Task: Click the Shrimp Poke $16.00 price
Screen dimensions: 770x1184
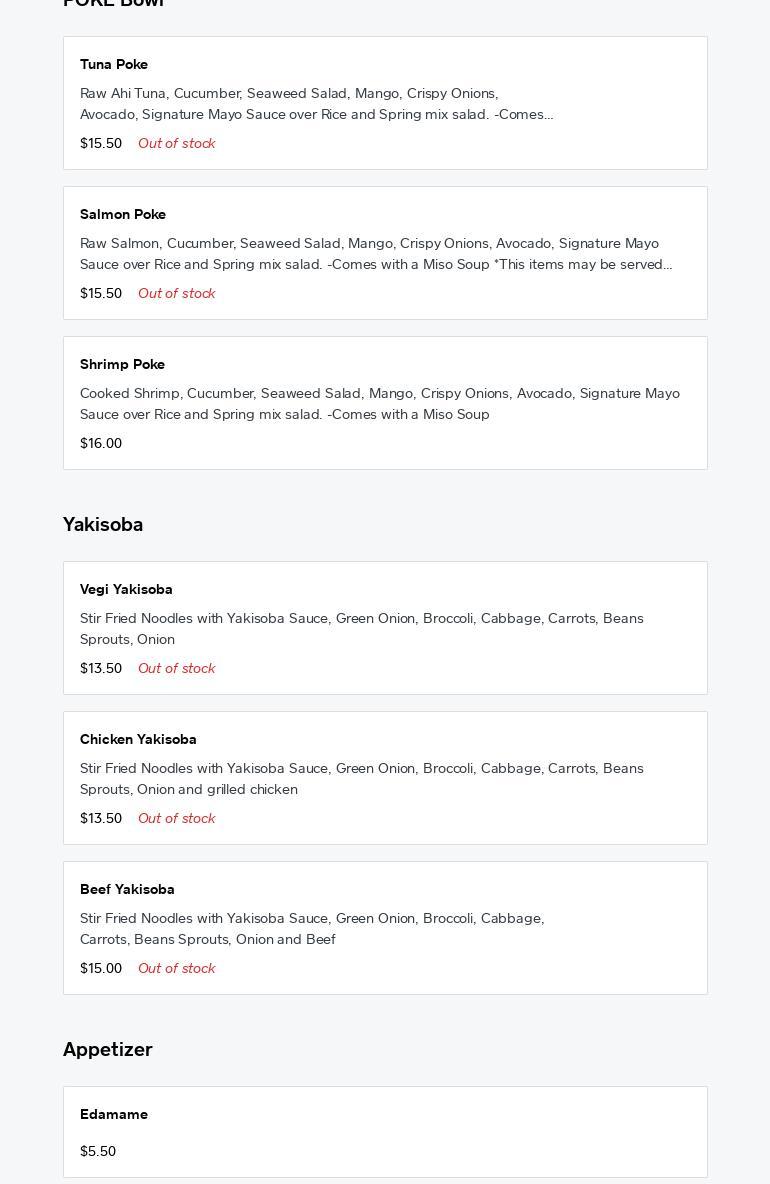Action: [101, 443]
